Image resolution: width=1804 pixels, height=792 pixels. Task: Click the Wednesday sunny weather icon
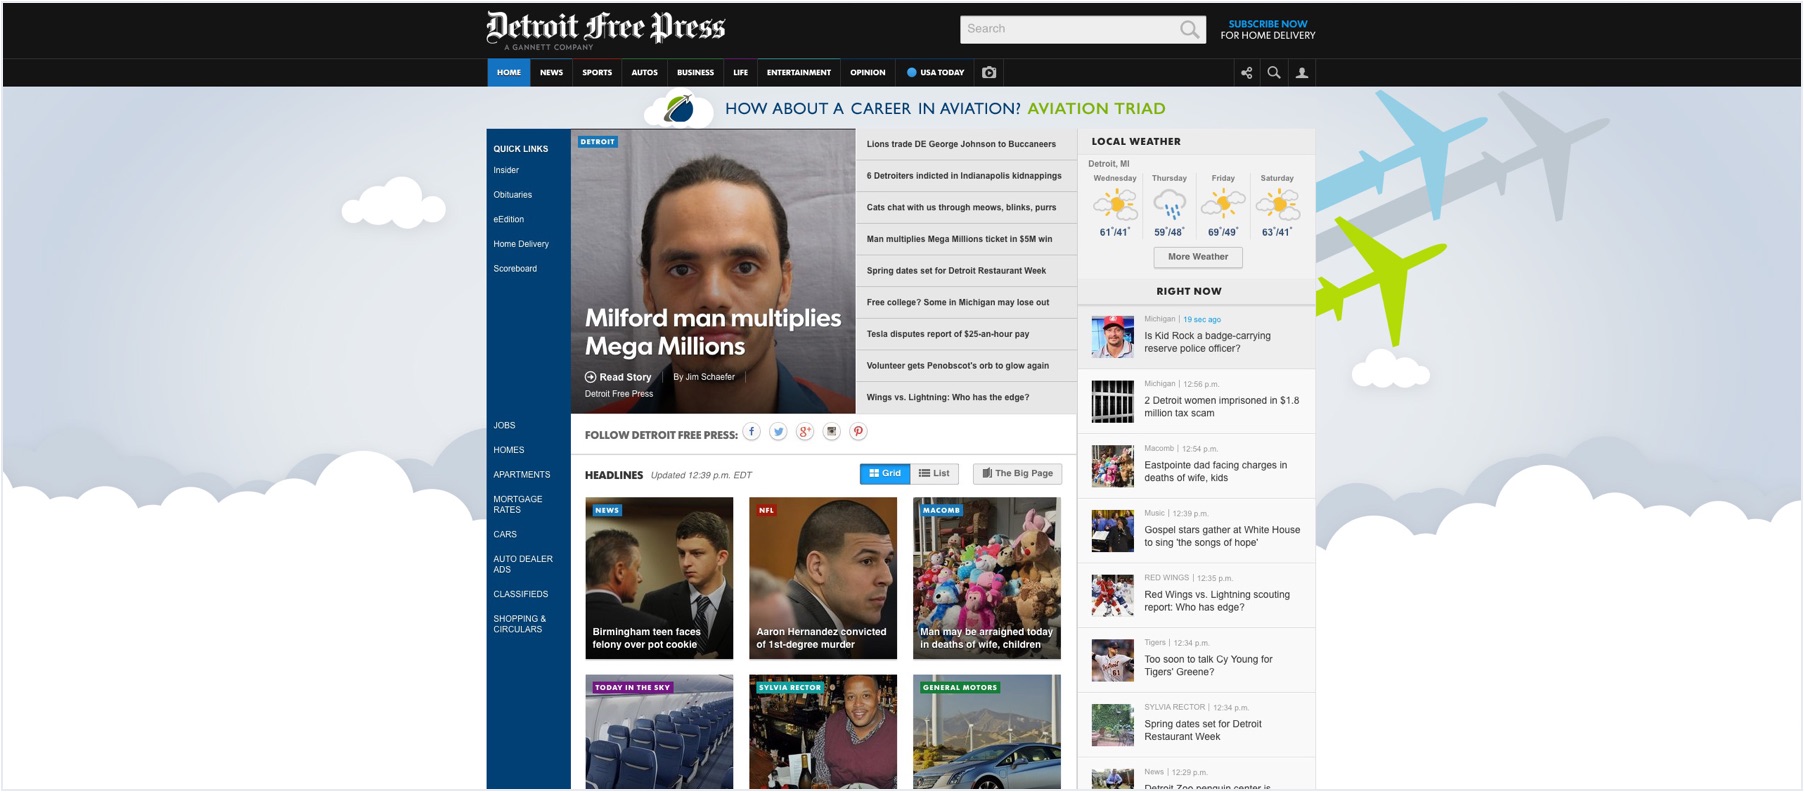tap(1115, 205)
